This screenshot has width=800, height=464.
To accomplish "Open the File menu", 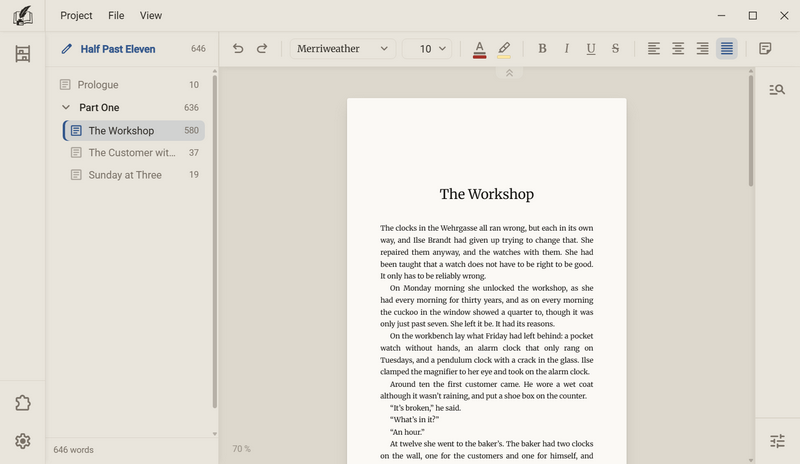I will pyautogui.click(x=116, y=15).
